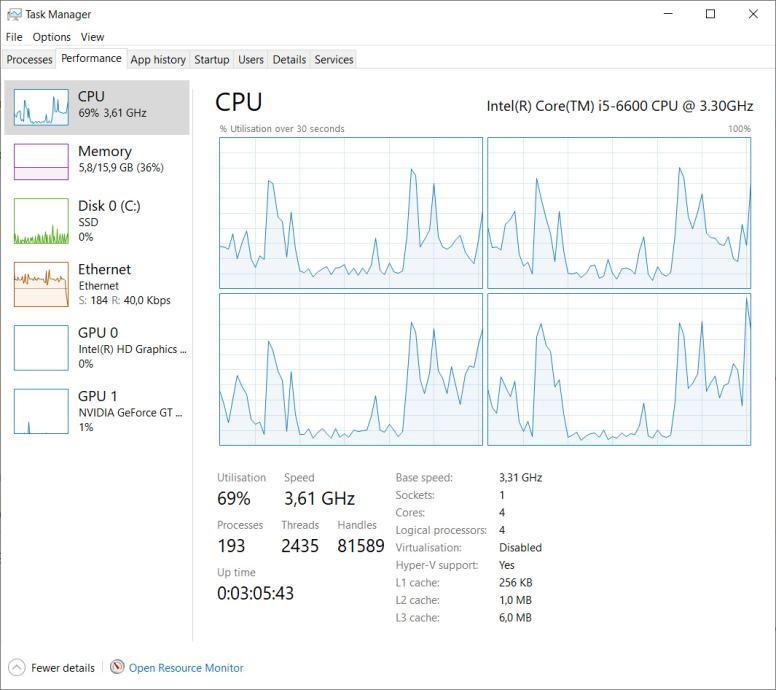Screen dimensions: 776x690
Task: Select the CPU mini graph thumbnail
Action: click(41, 106)
